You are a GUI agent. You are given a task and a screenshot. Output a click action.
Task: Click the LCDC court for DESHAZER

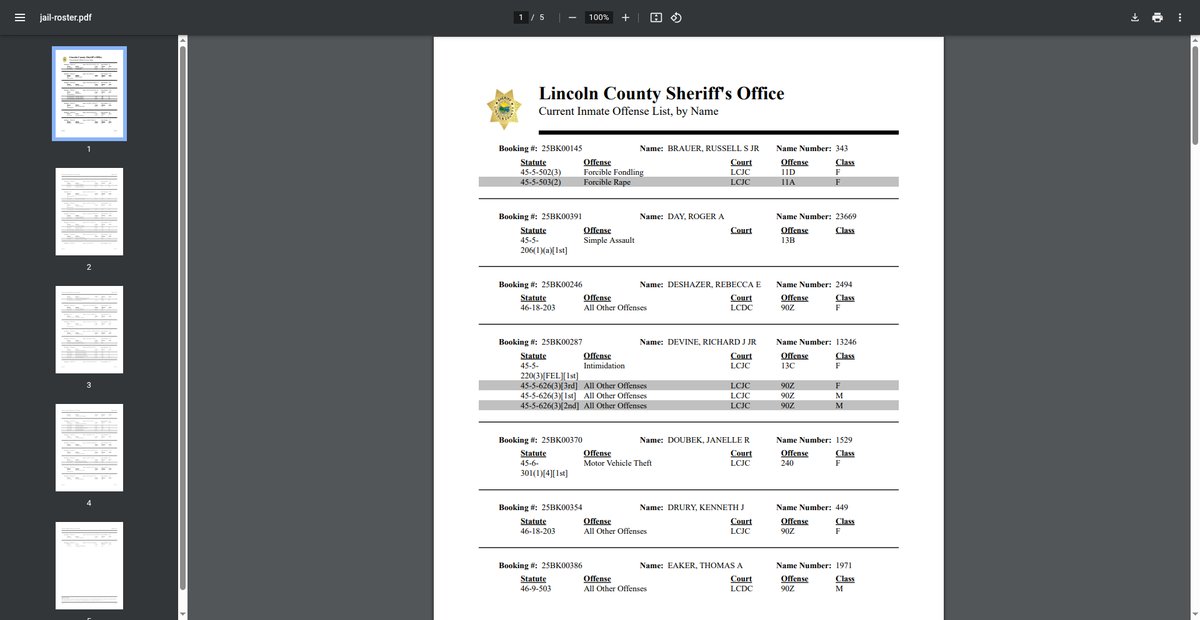(741, 308)
